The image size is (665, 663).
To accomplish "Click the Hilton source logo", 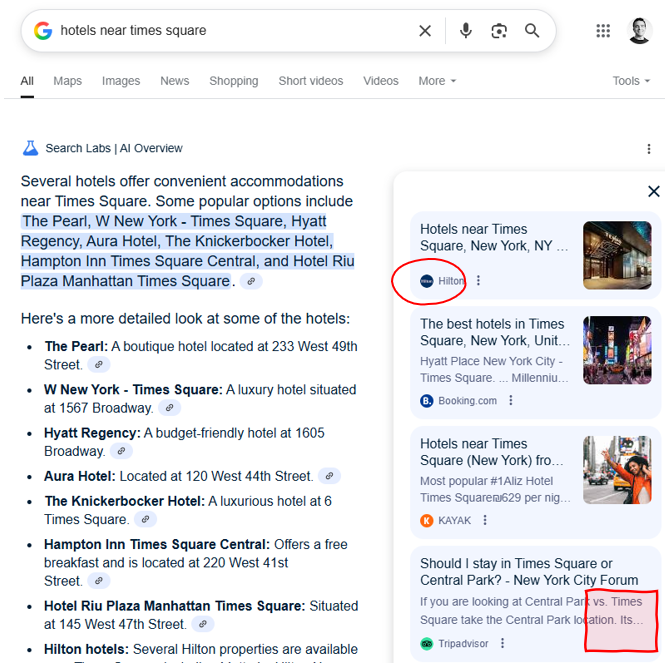I will click(x=427, y=281).
